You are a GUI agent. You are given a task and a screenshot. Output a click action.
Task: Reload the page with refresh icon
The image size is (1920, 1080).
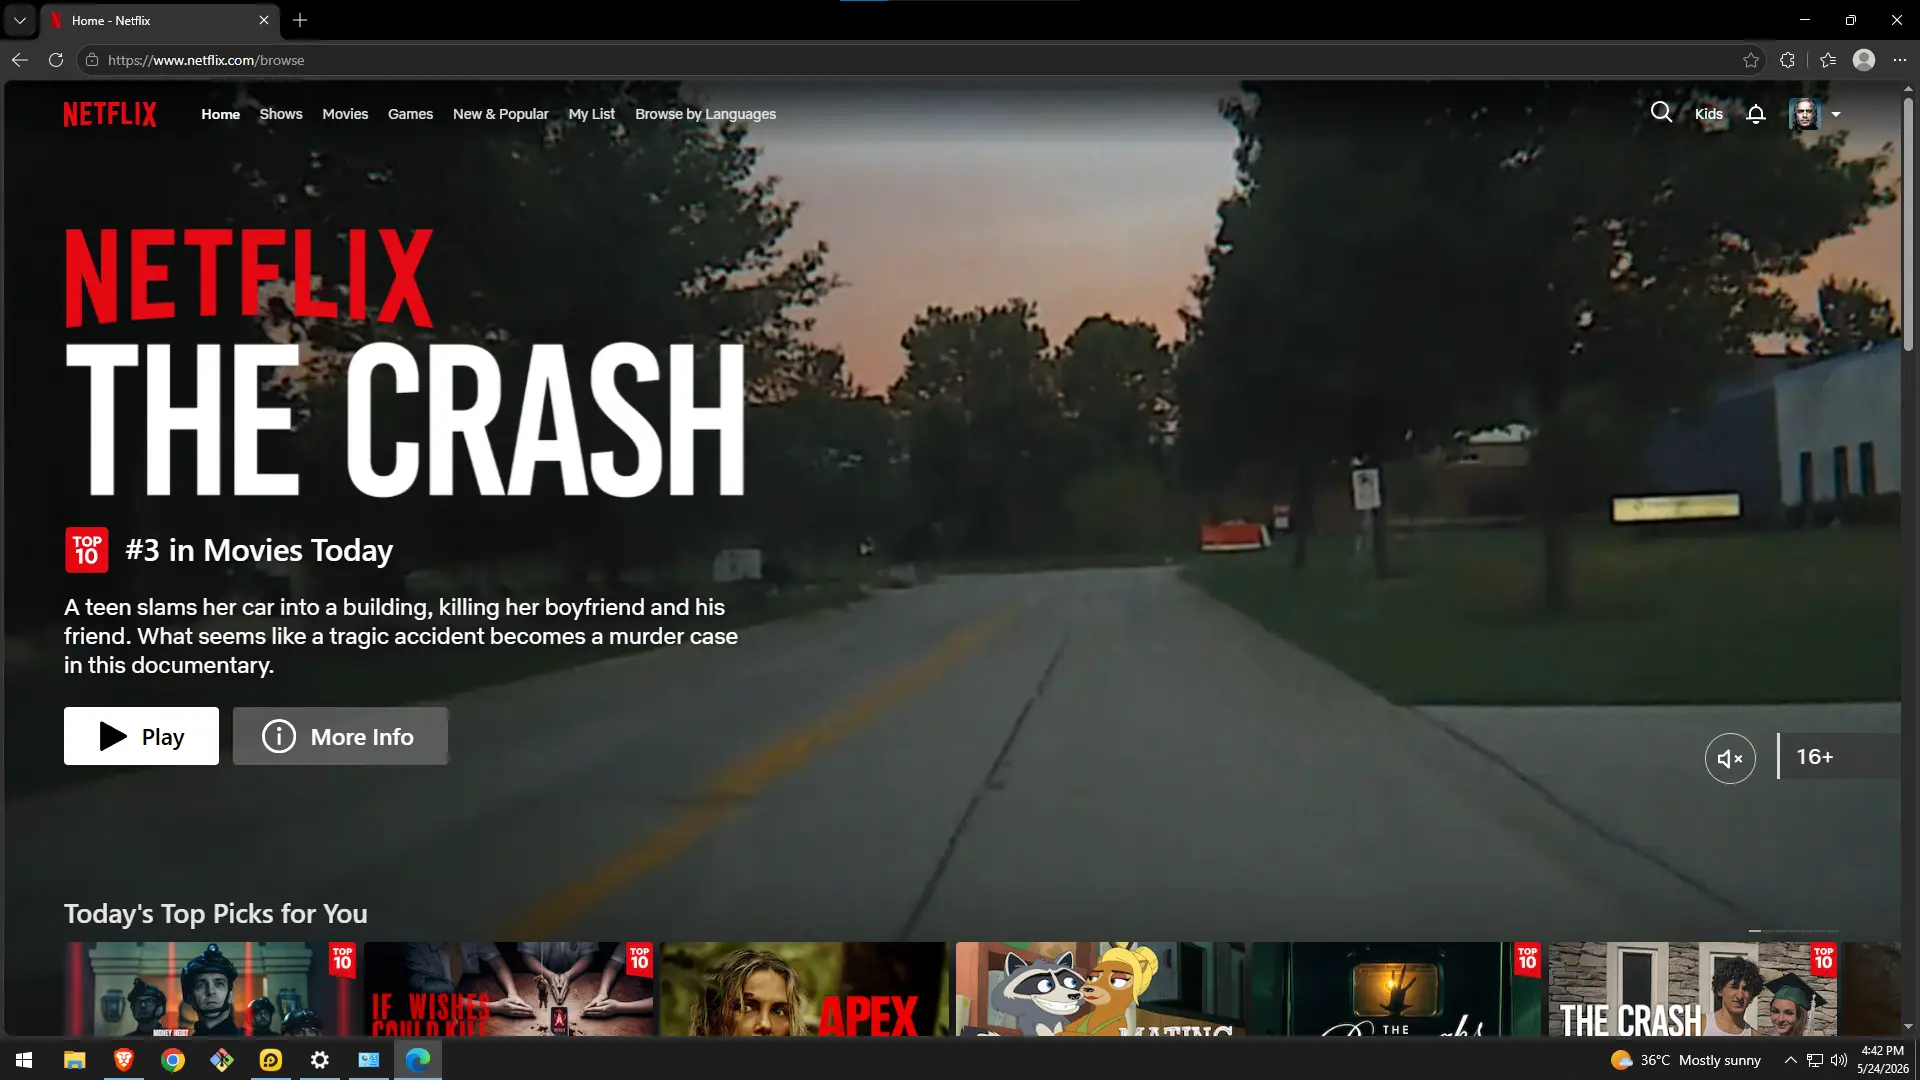pyautogui.click(x=56, y=60)
